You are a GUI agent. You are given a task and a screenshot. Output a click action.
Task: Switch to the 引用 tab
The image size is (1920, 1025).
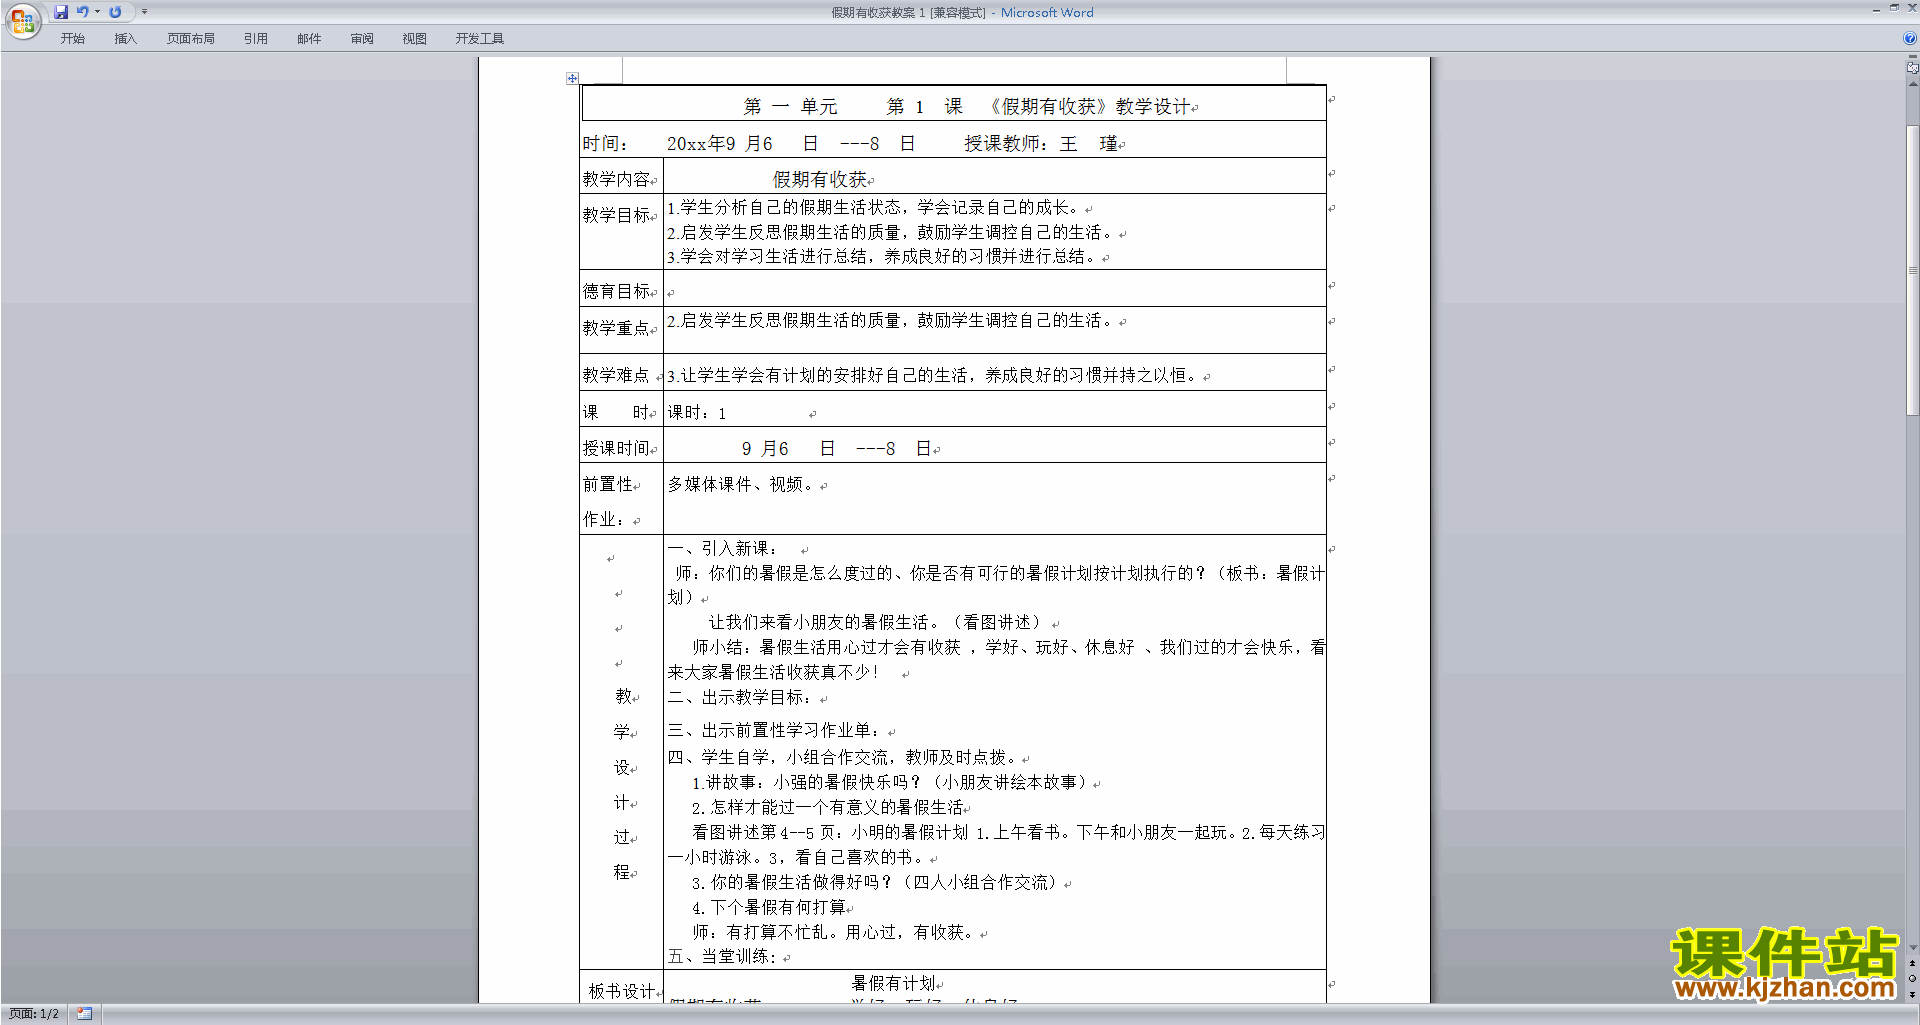pos(255,39)
